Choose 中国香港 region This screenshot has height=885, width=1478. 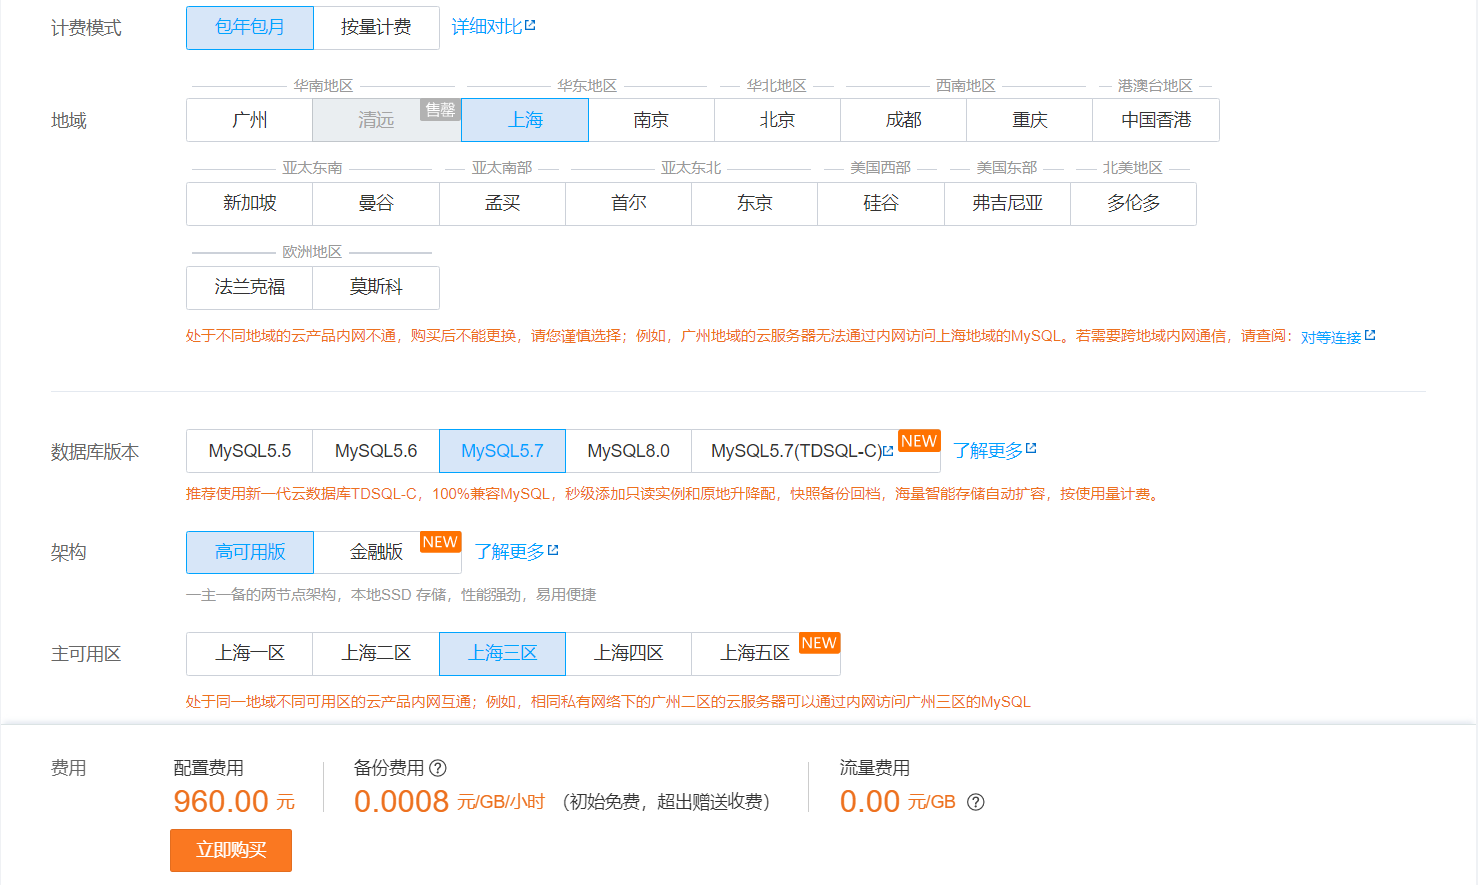[1156, 120]
